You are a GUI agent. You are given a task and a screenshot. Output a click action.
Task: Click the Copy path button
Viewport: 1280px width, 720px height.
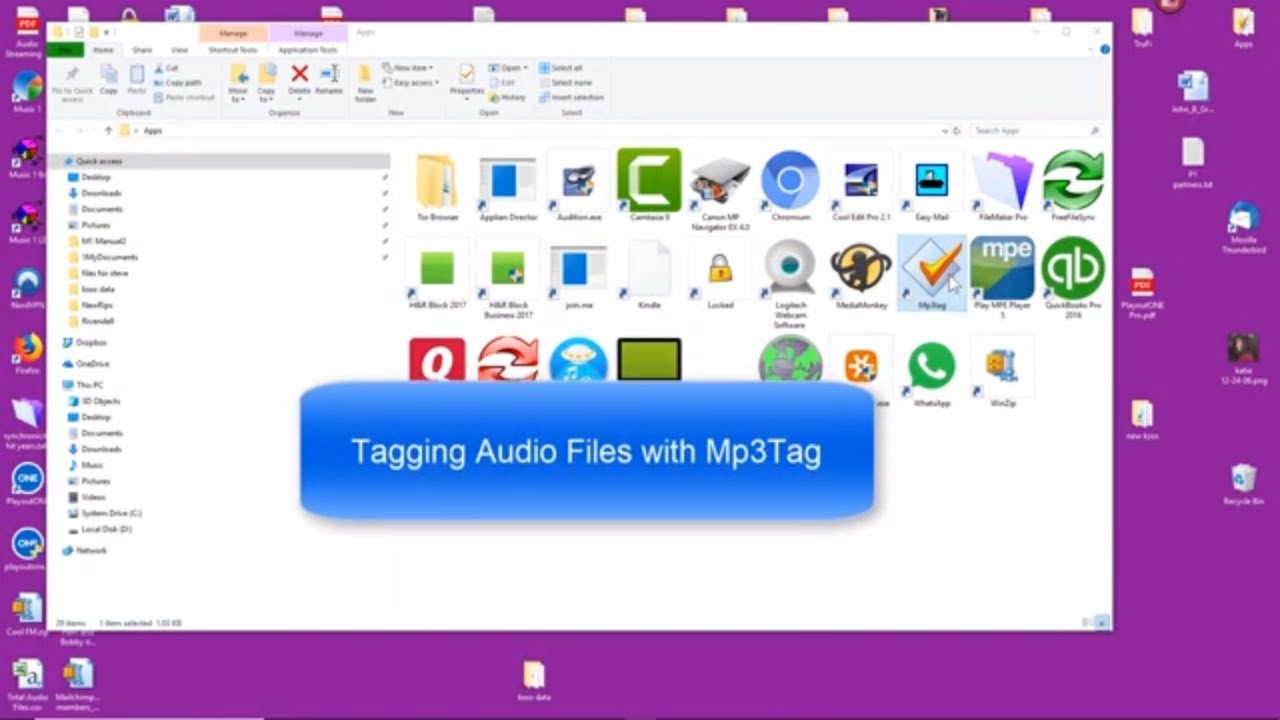point(177,83)
